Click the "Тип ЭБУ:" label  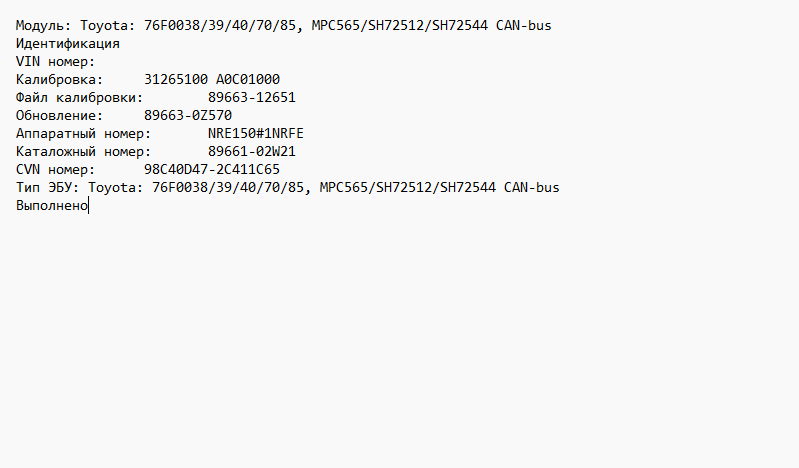coord(48,187)
